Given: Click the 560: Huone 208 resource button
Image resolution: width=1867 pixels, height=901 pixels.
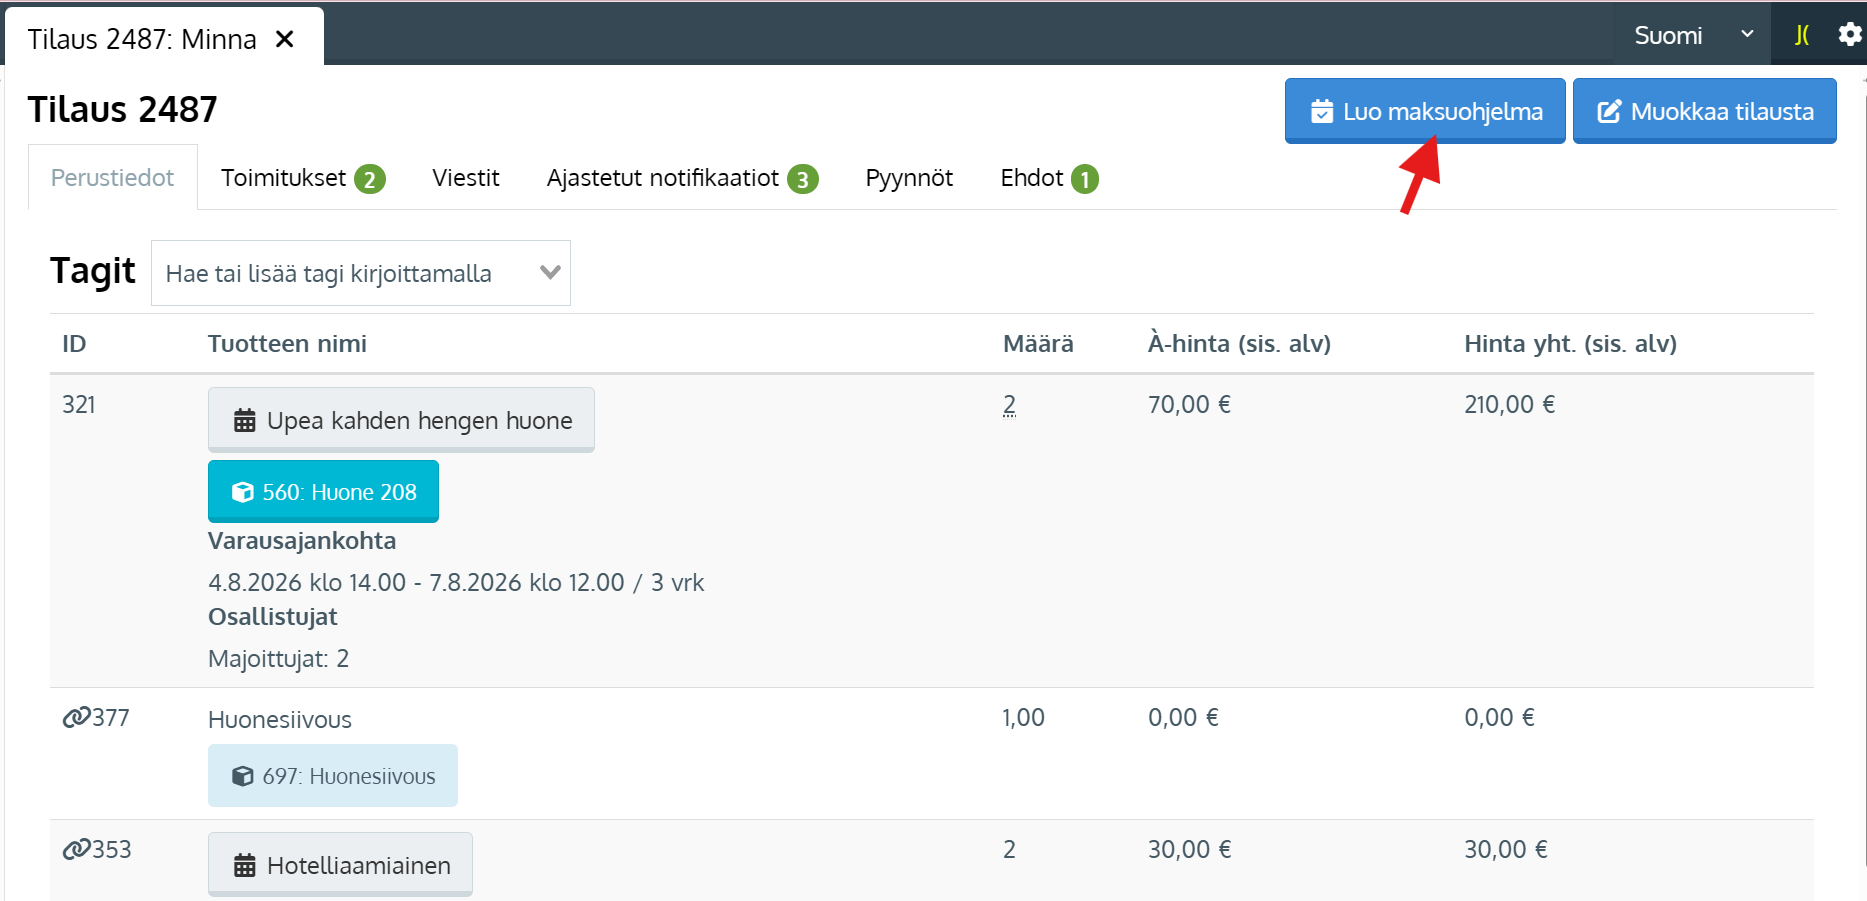Looking at the screenshot, I should coord(323,491).
